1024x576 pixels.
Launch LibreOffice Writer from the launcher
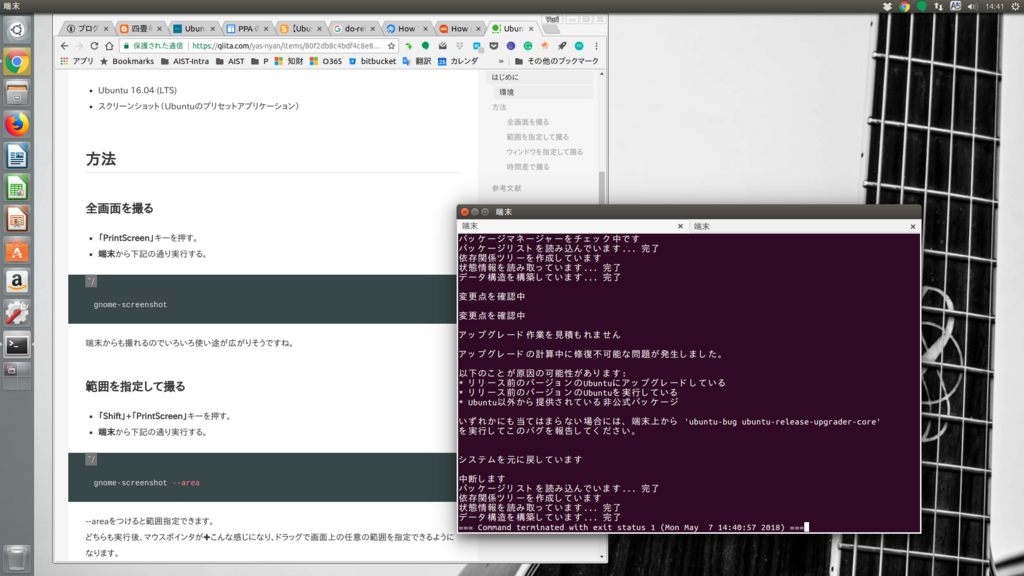pyautogui.click(x=16, y=157)
